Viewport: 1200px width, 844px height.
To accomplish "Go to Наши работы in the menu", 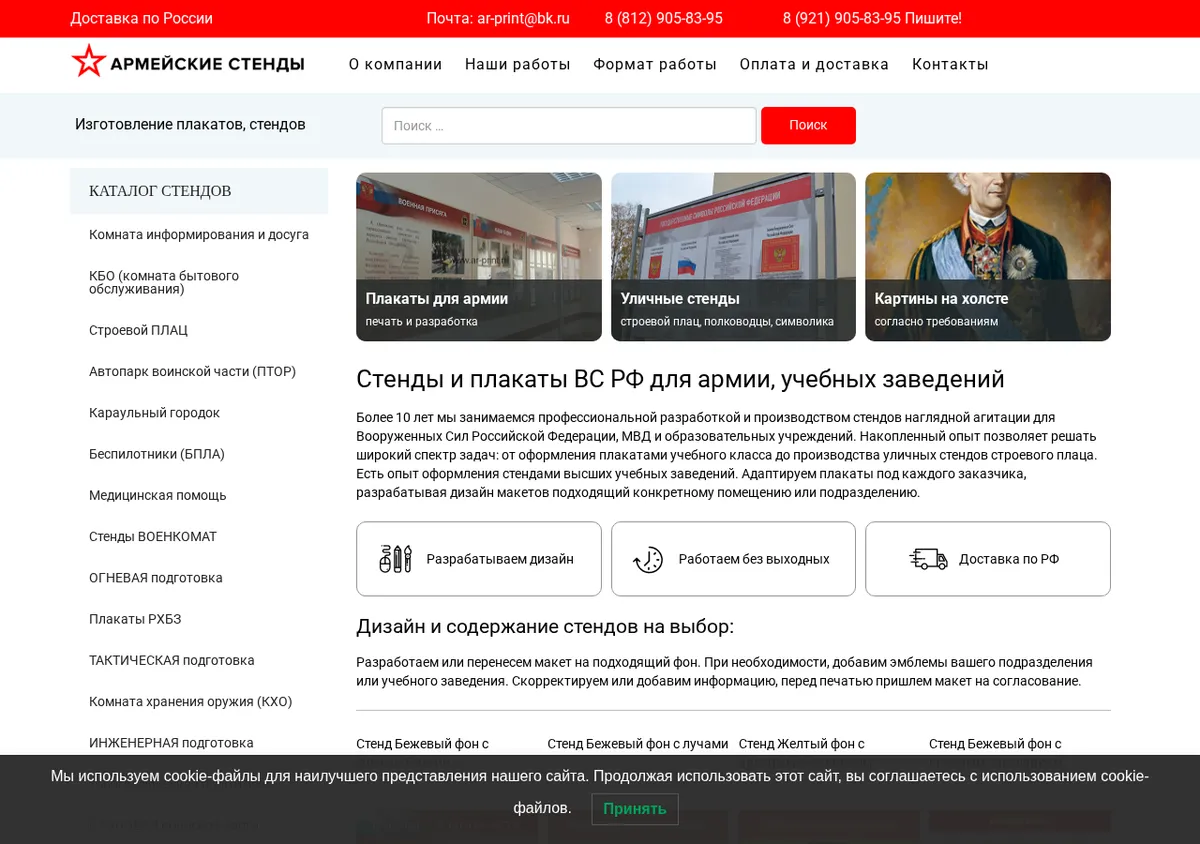I will (x=517, y=64).
